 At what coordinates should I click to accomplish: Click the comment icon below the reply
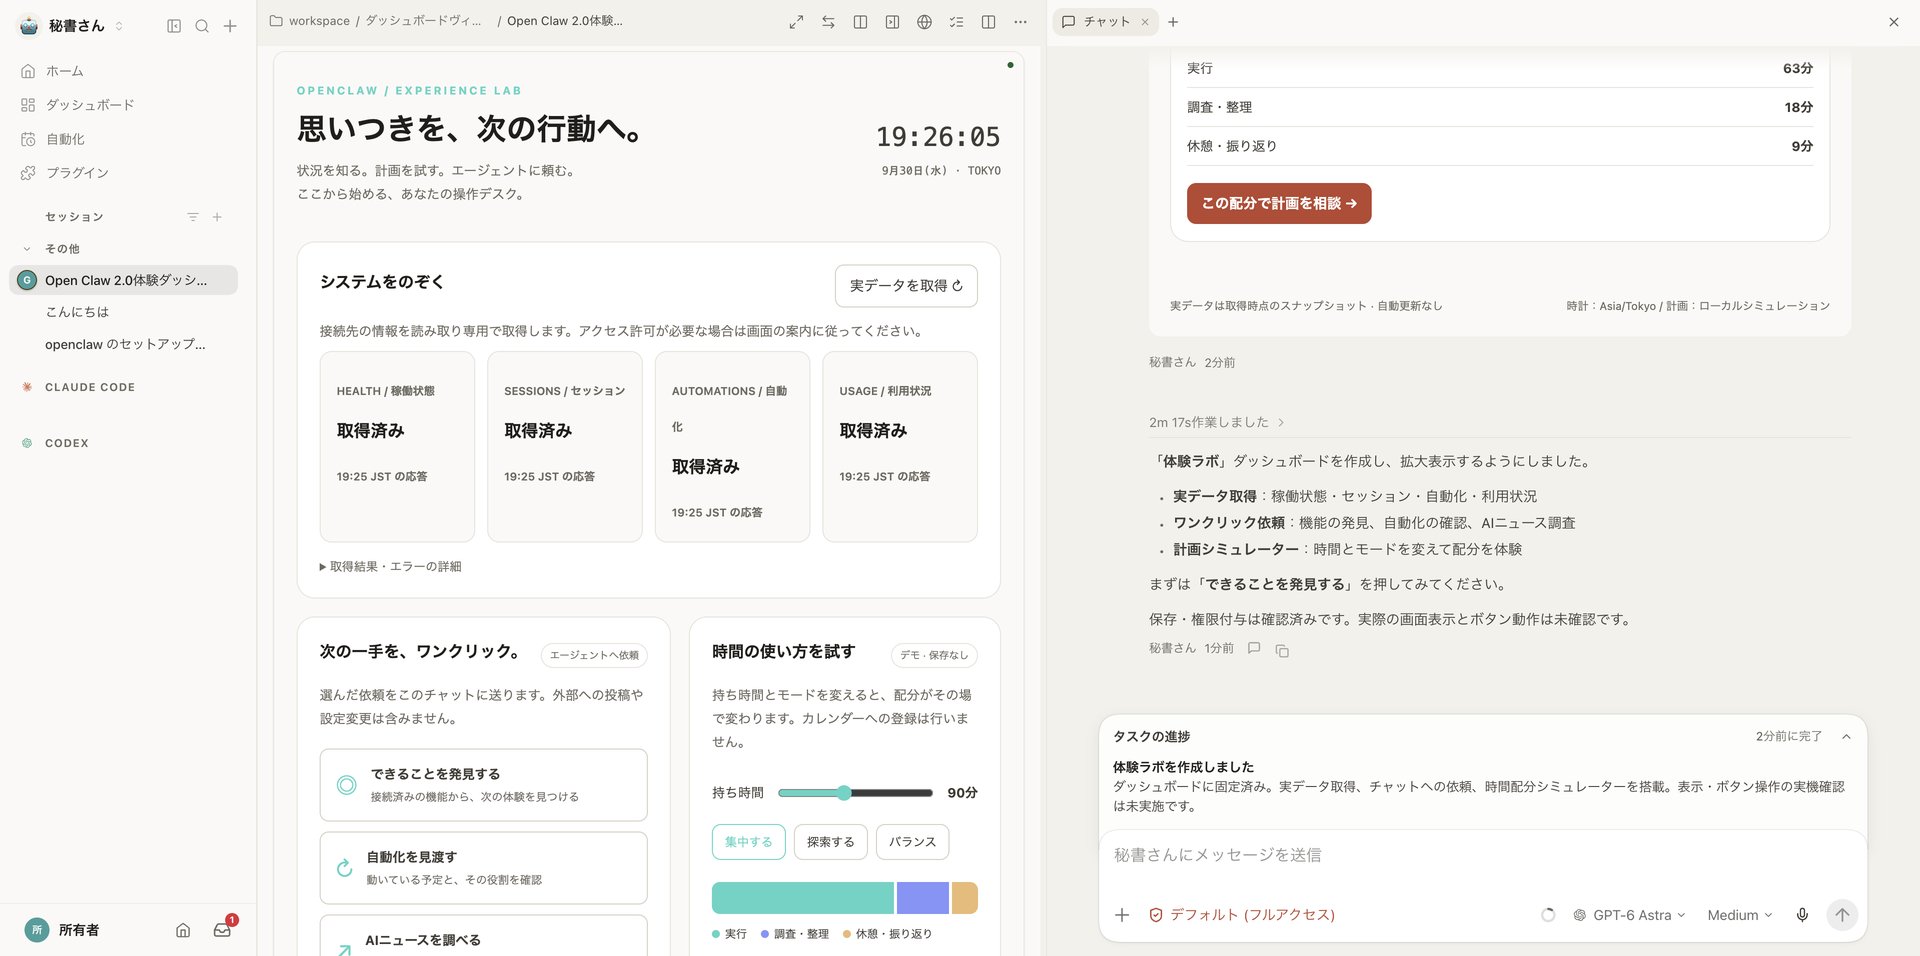point(1254,648)
